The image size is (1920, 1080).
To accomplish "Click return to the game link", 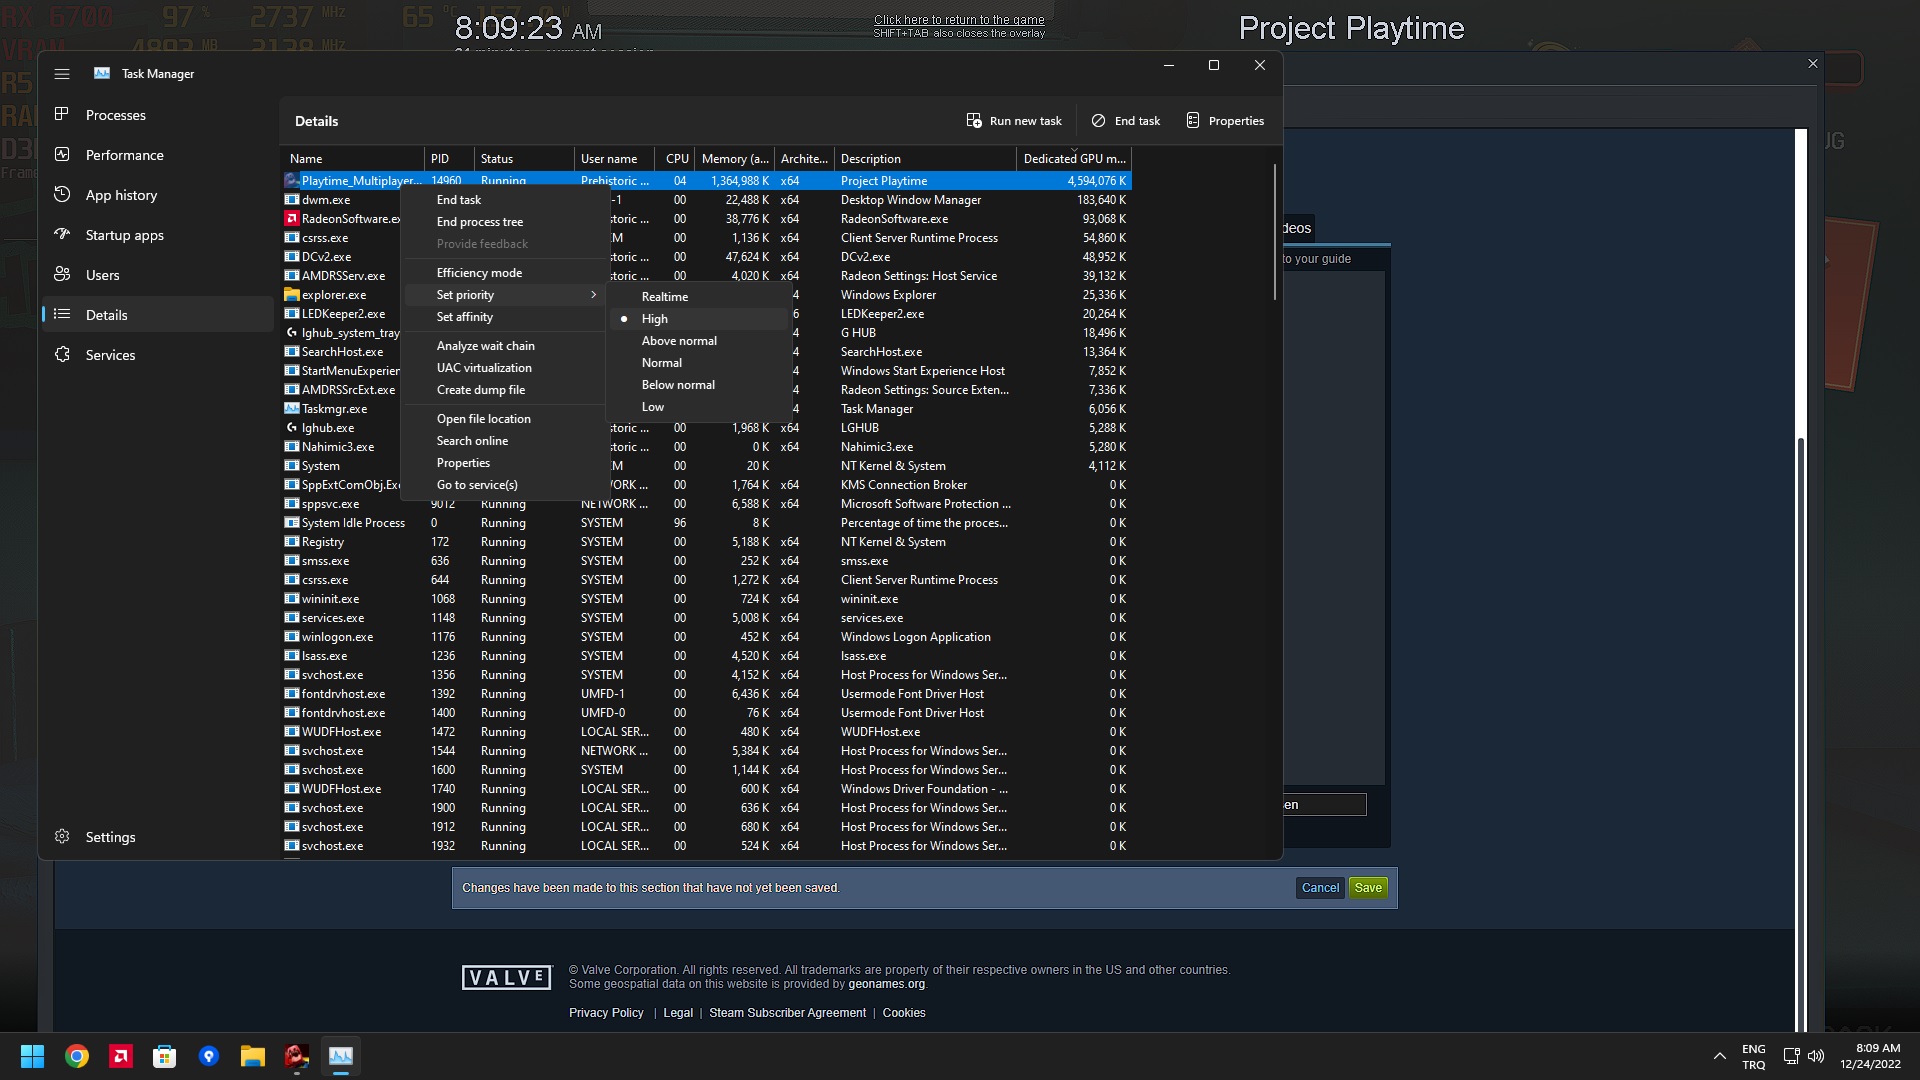I will tap(959, 19).
